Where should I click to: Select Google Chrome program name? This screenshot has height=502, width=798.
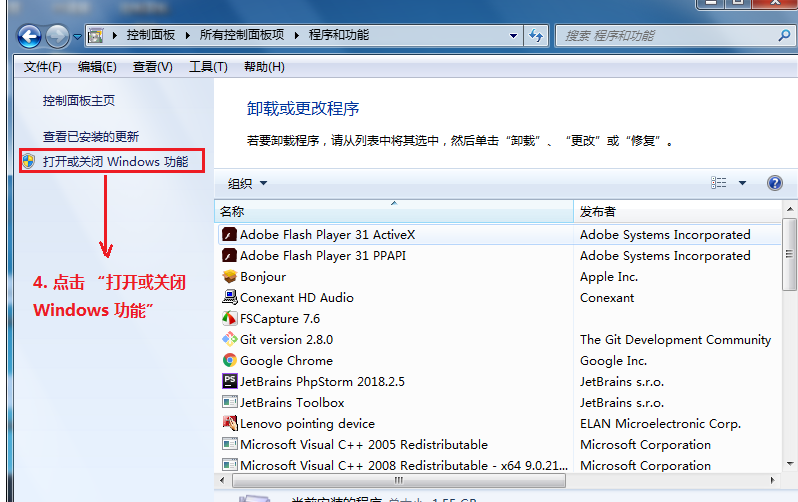pos(287,361)
